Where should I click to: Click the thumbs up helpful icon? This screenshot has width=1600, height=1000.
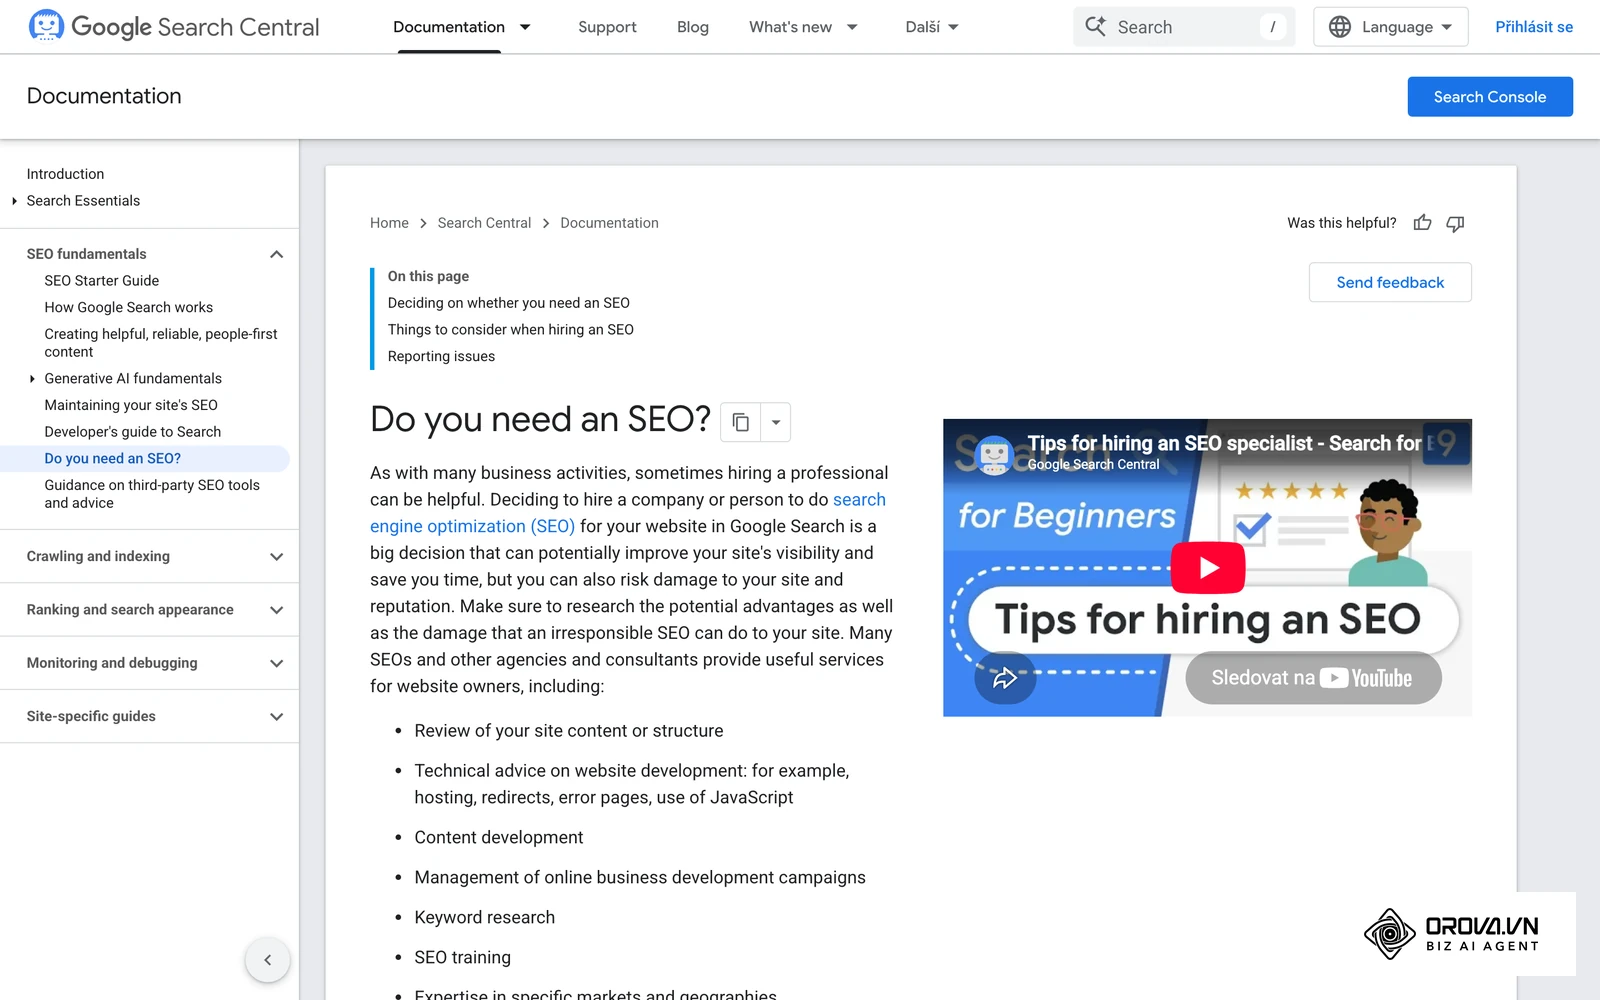tap(1423, 223)
